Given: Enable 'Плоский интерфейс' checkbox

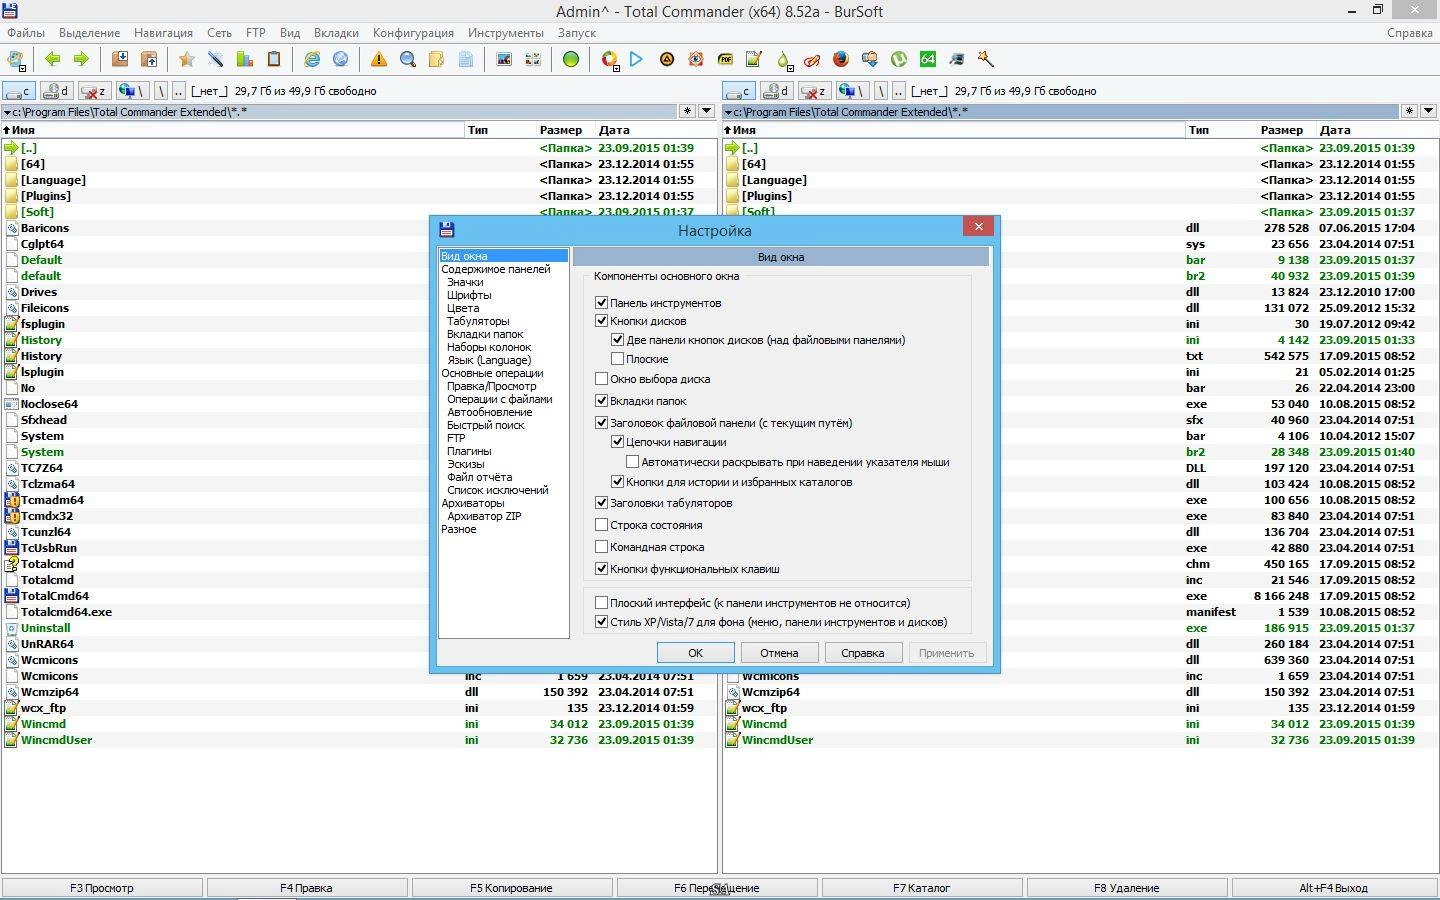Looking at the screenshot, I should pyautogui.click(x=601, y=603).
